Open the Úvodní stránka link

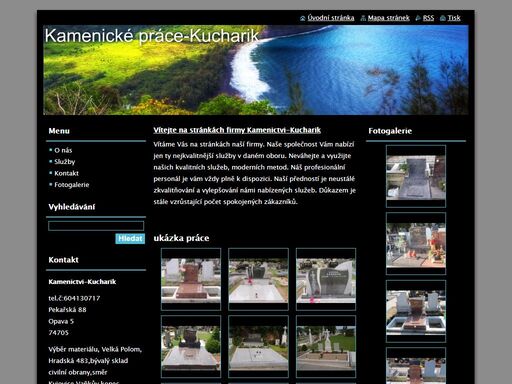(331, 18)
